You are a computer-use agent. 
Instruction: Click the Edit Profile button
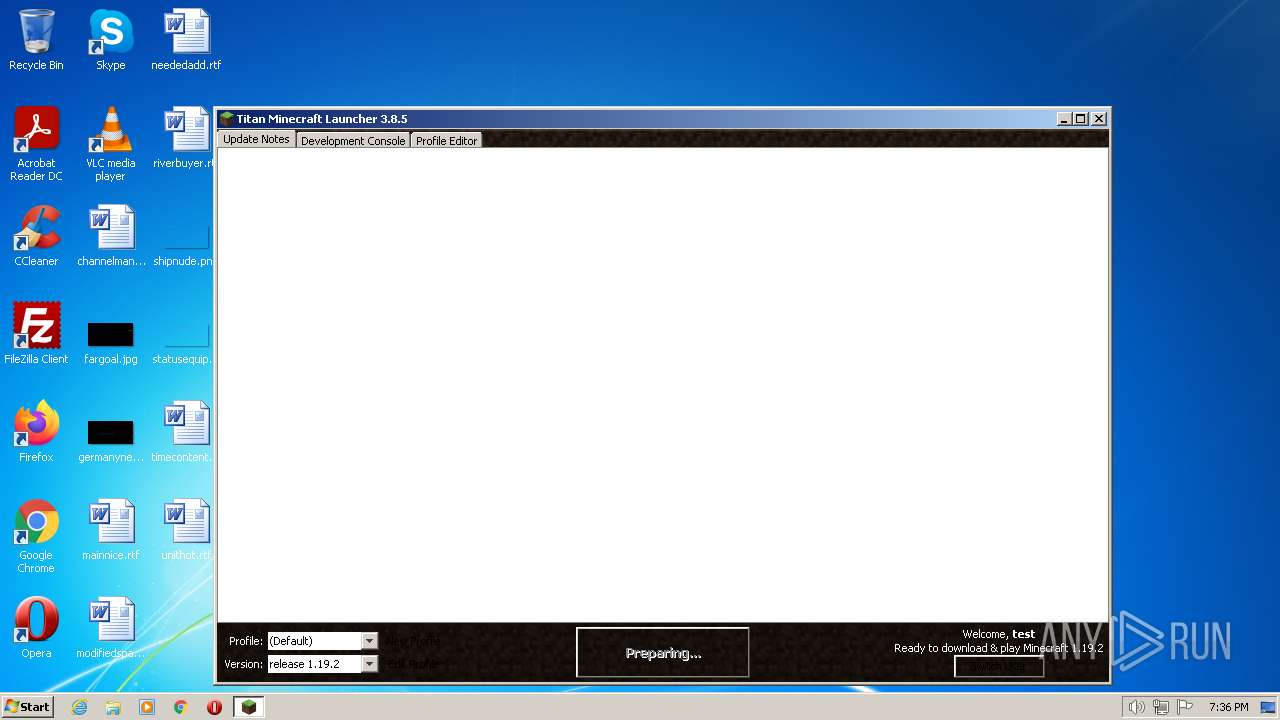412,664
